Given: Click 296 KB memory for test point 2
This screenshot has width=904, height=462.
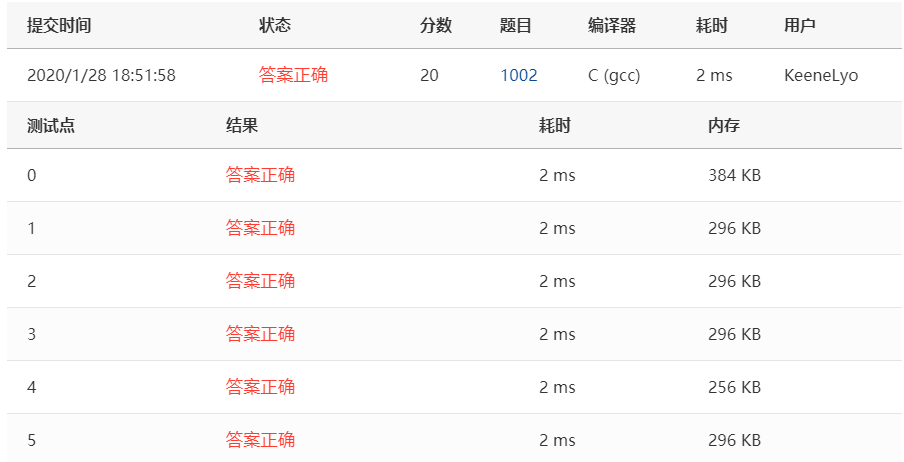Looking at the screenshot, I should point(734,281).
